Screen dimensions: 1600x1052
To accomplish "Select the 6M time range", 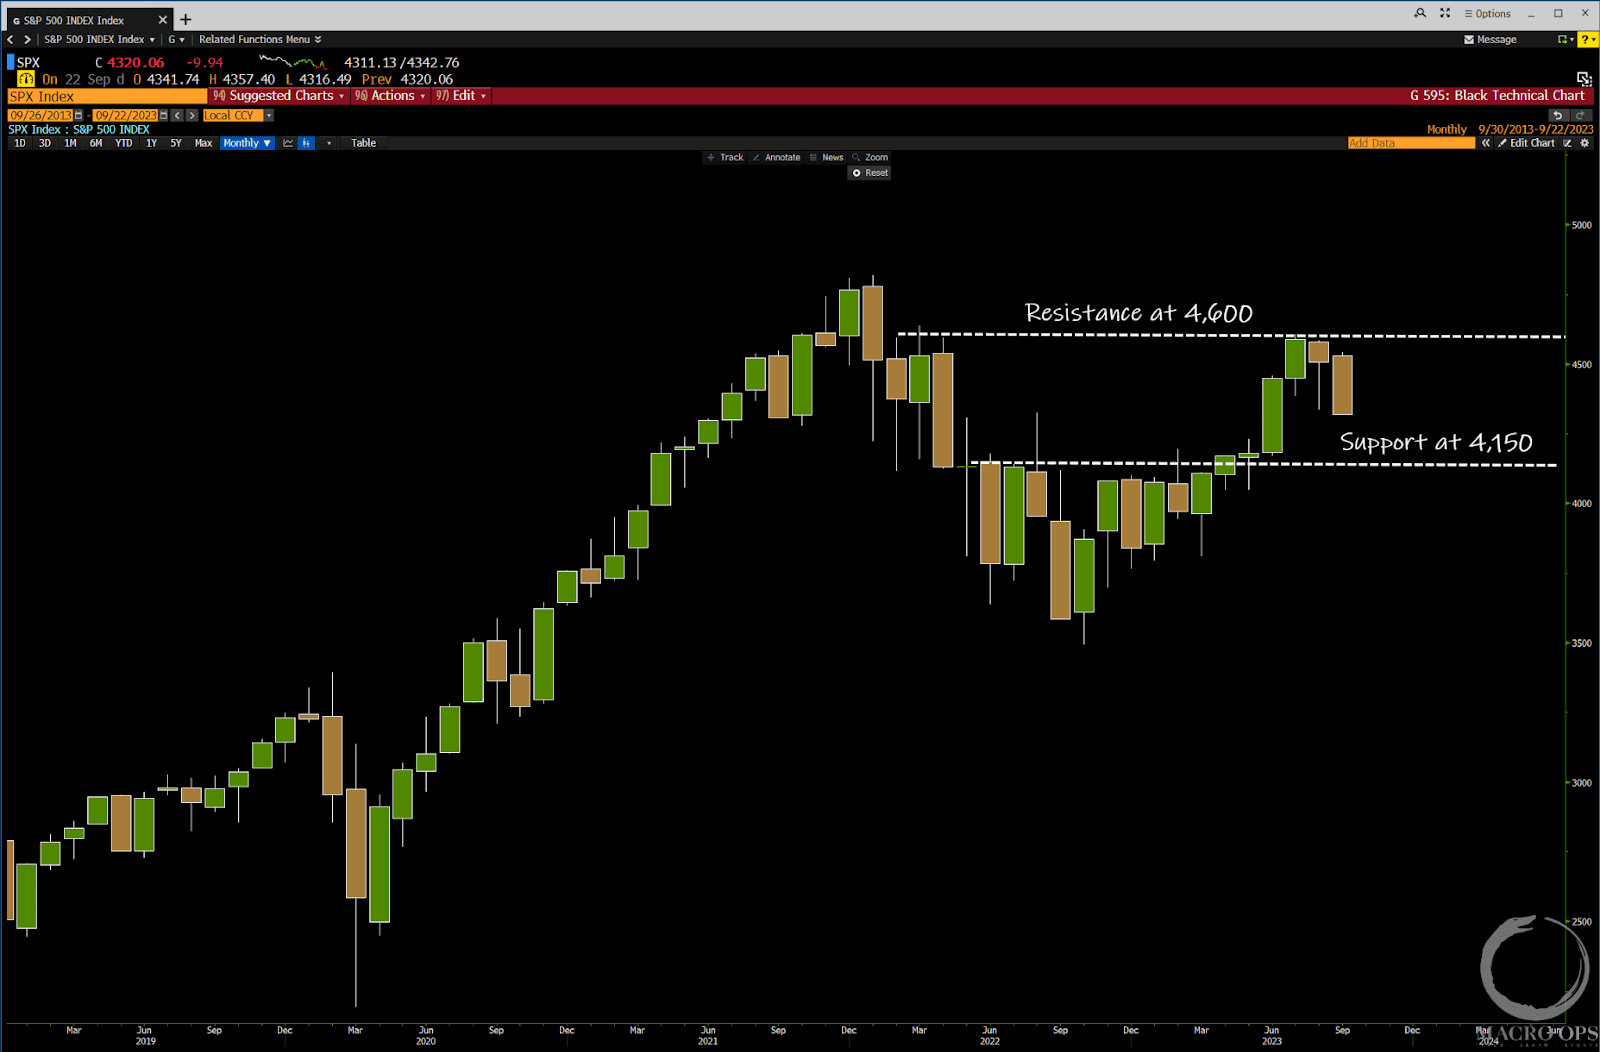I will 96,143.
